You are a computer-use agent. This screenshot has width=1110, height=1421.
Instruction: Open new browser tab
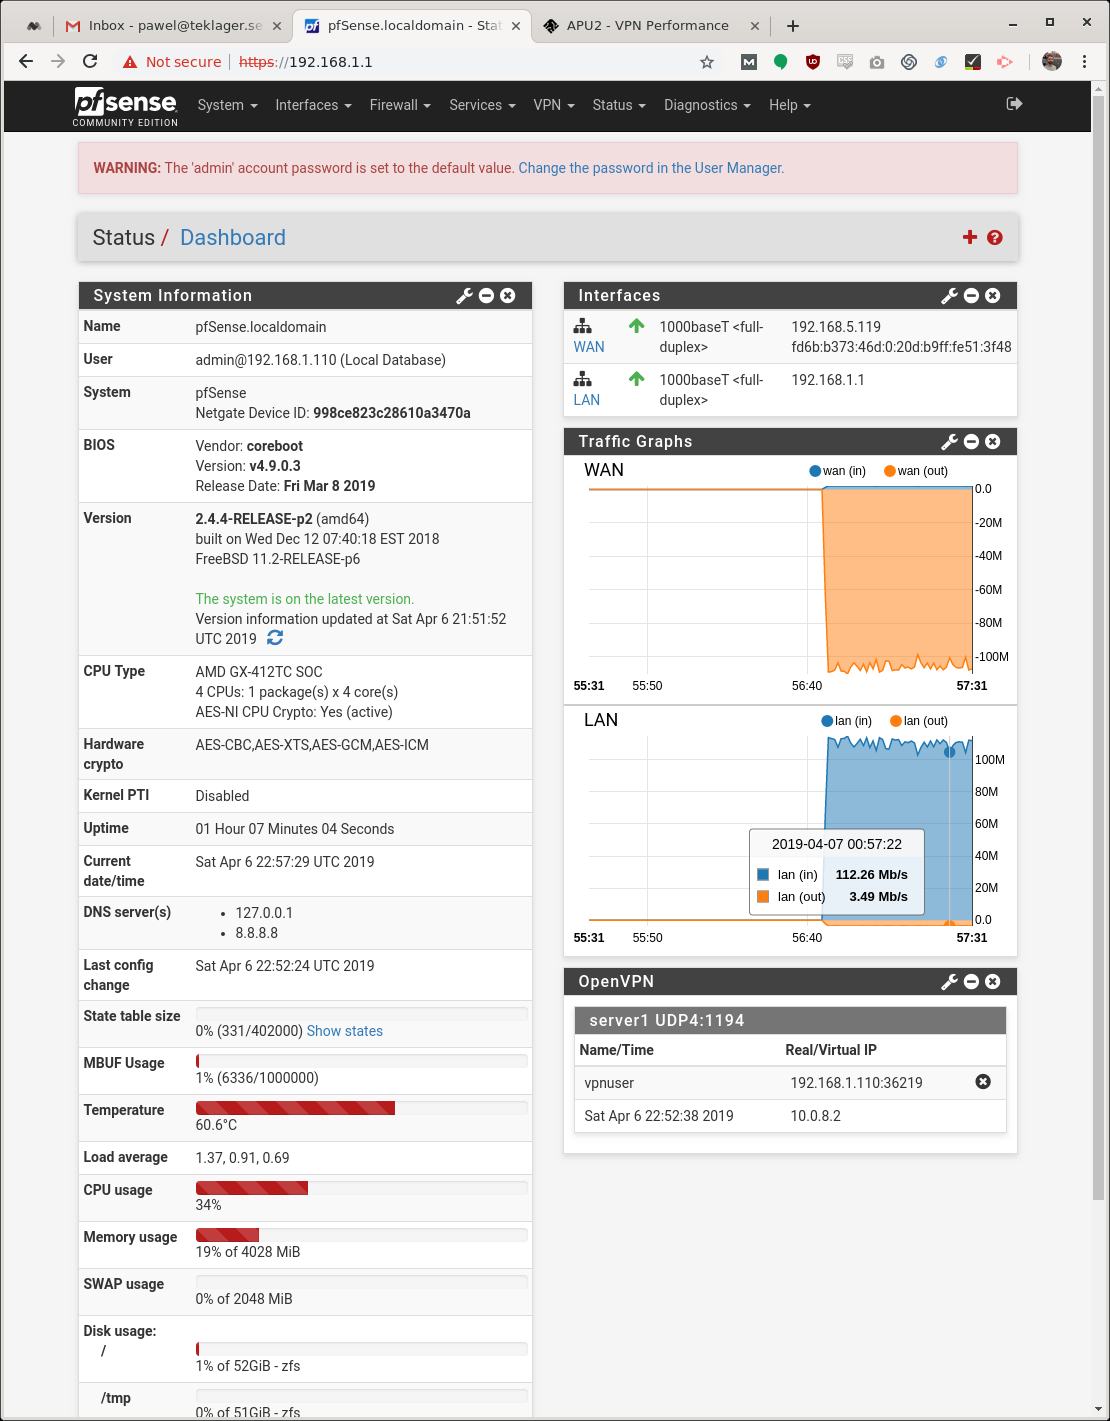tap(793, 26)
